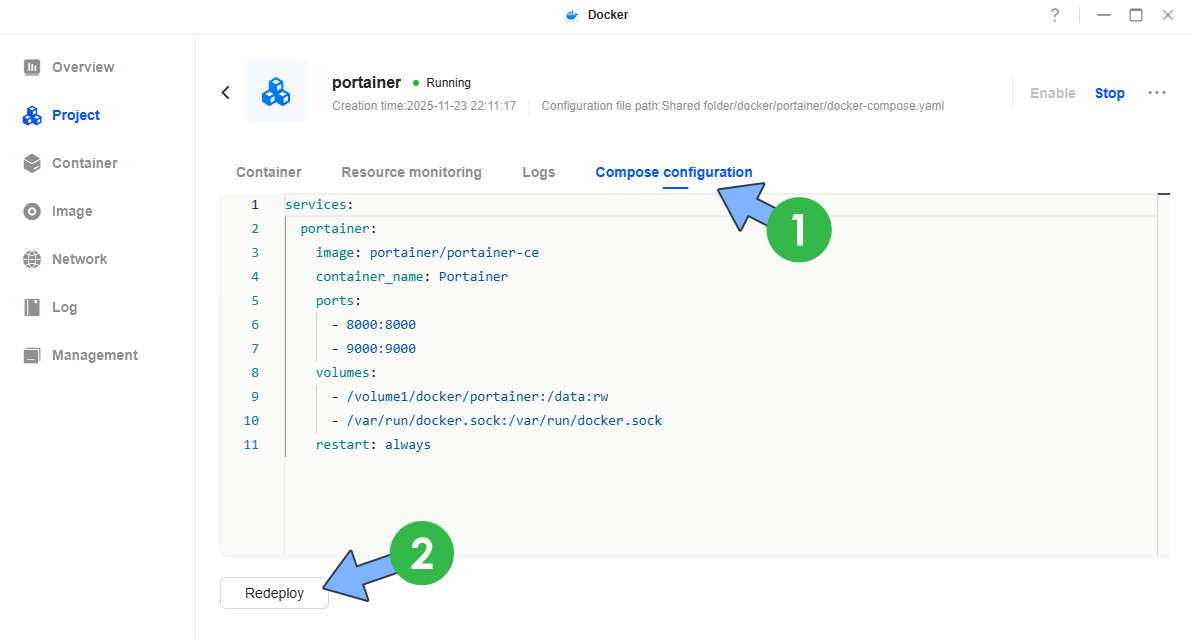Open the Resource monitoring tab

(411, 172)
